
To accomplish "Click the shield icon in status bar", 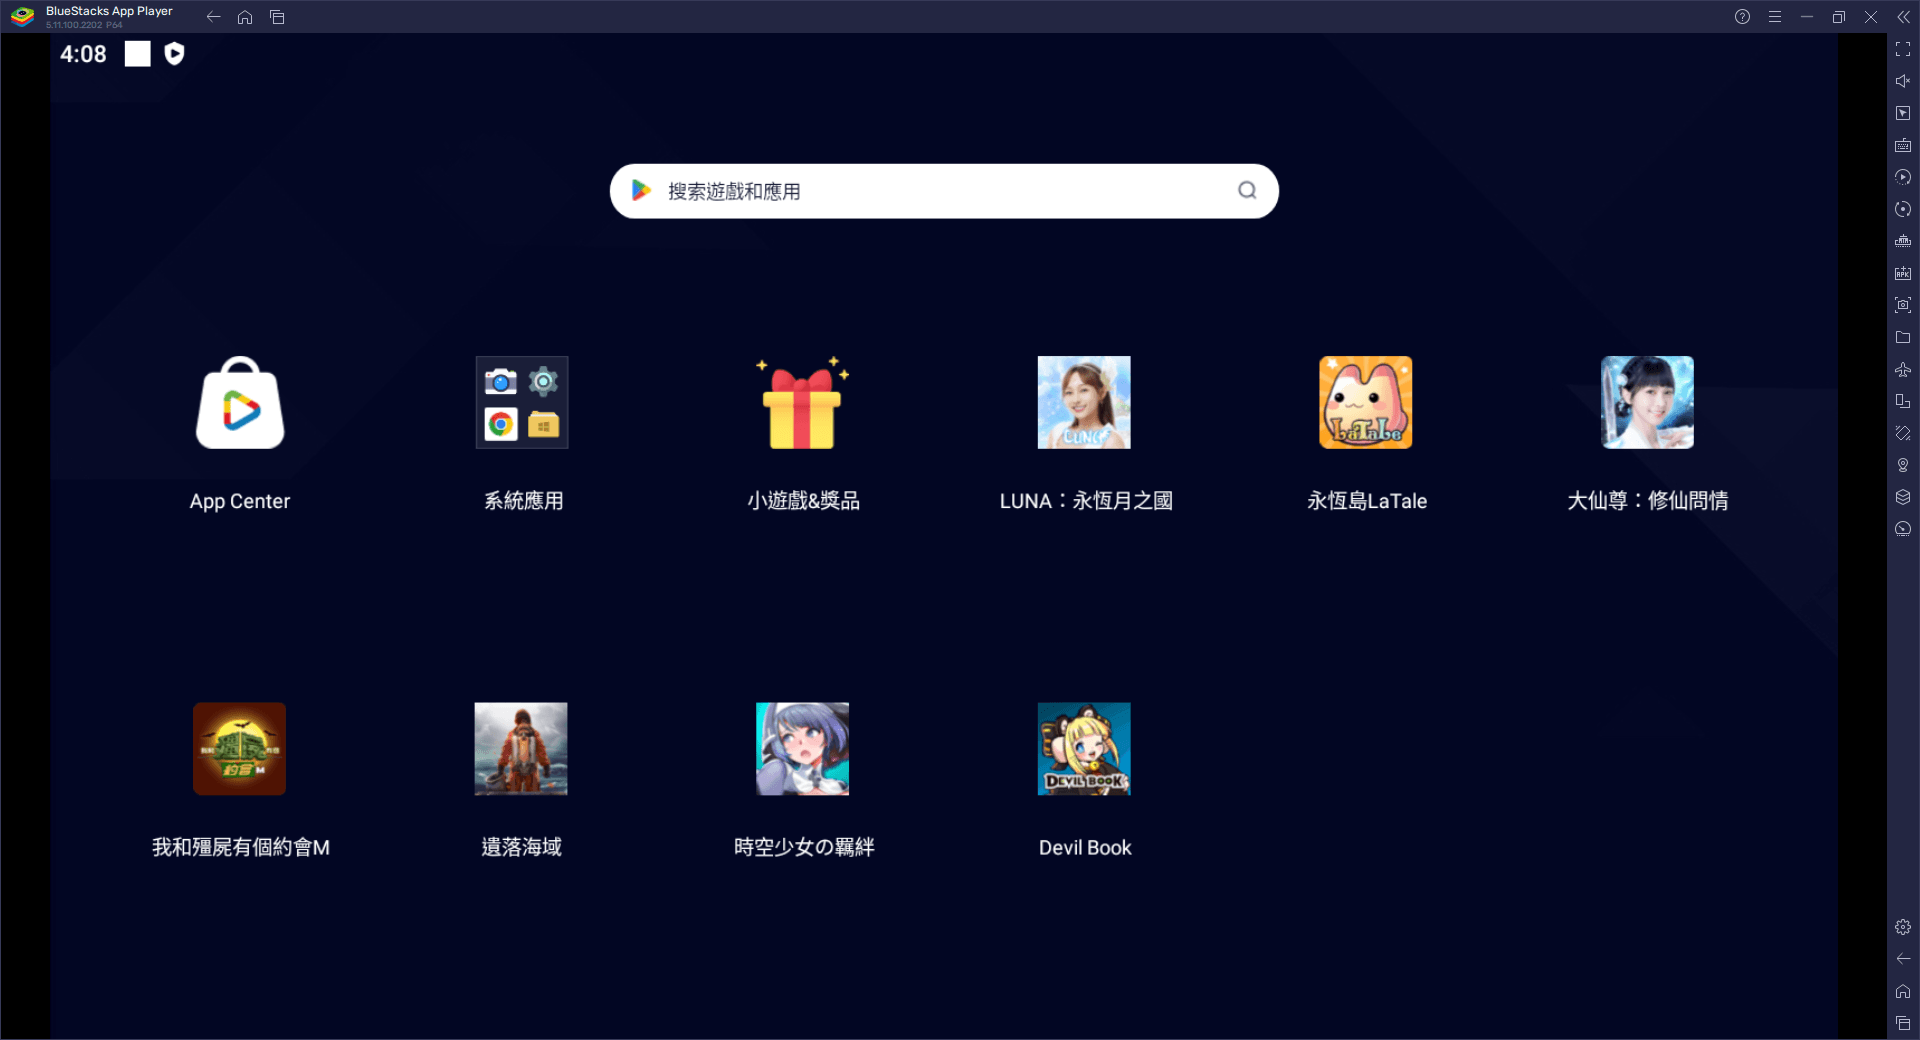I will coord(174,54).
